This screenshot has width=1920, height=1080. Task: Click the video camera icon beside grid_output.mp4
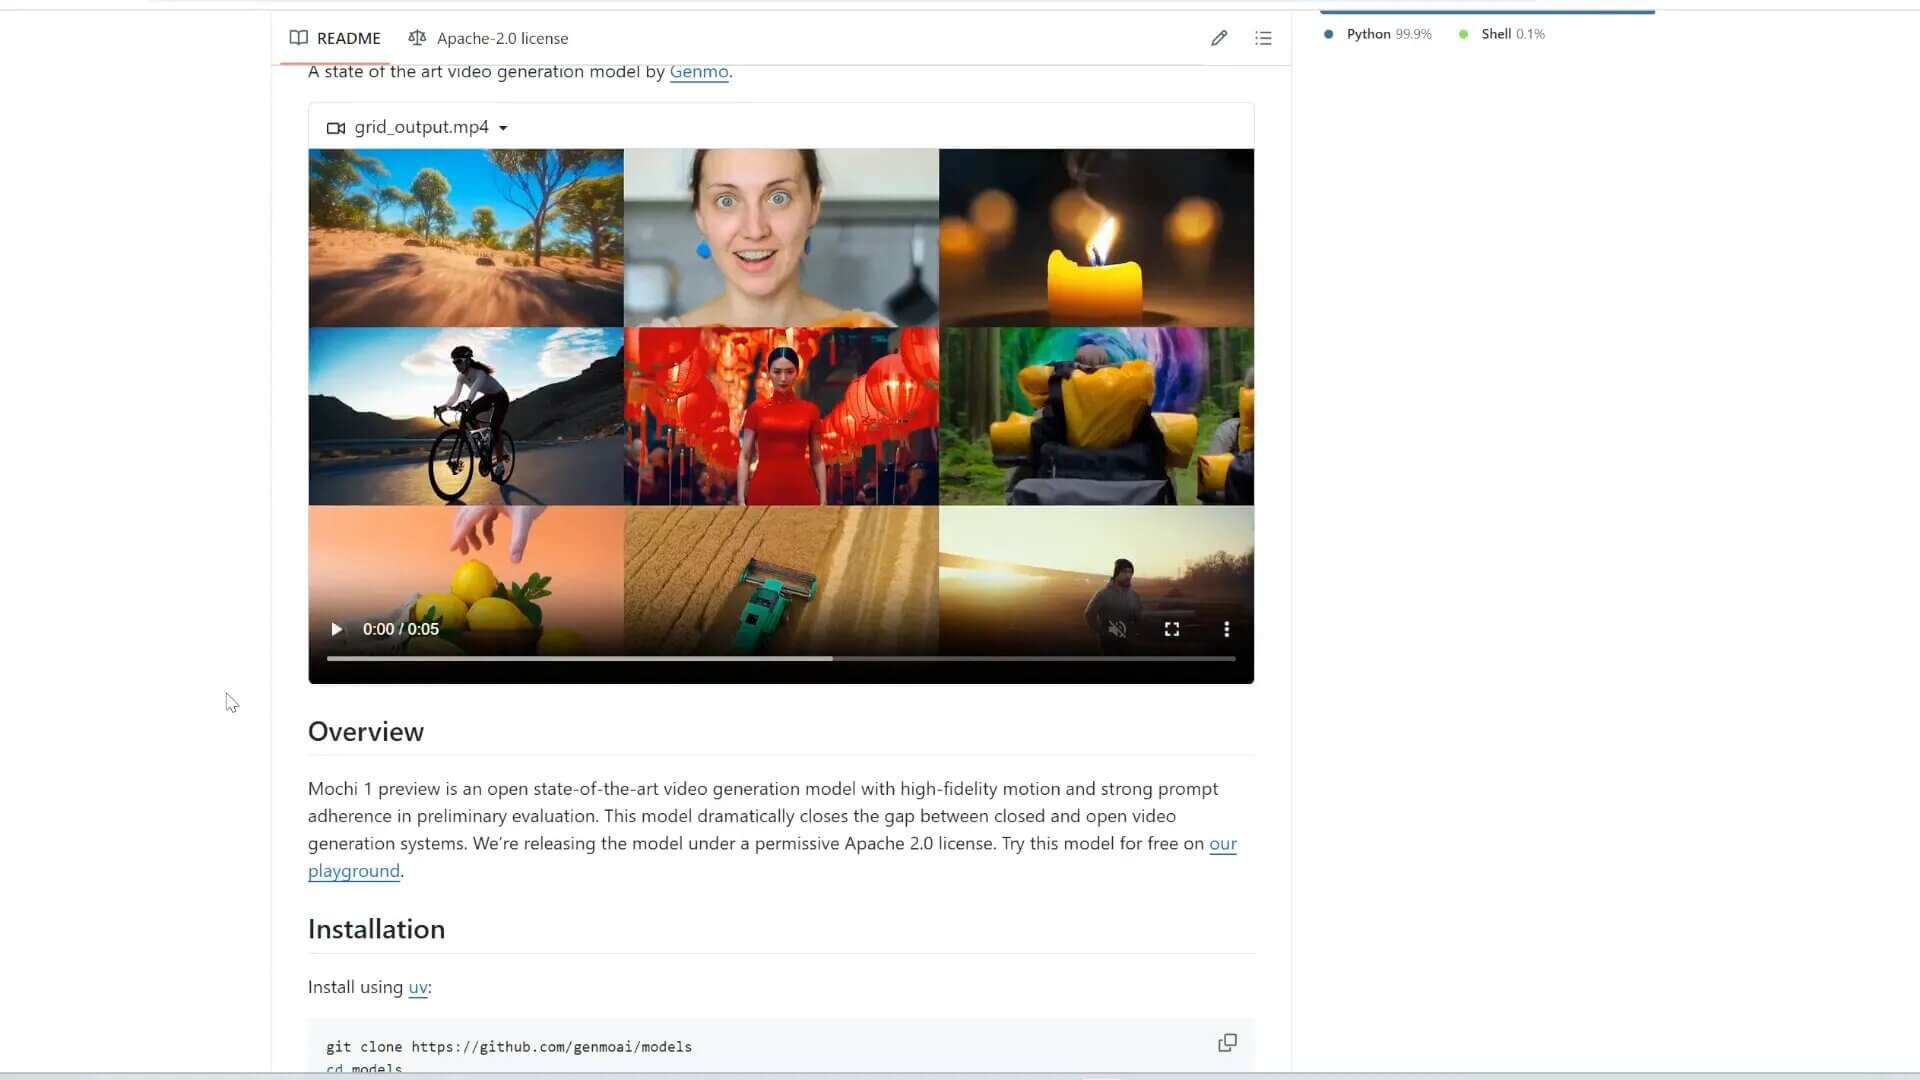pyautogui.click(x=336, y=127)
